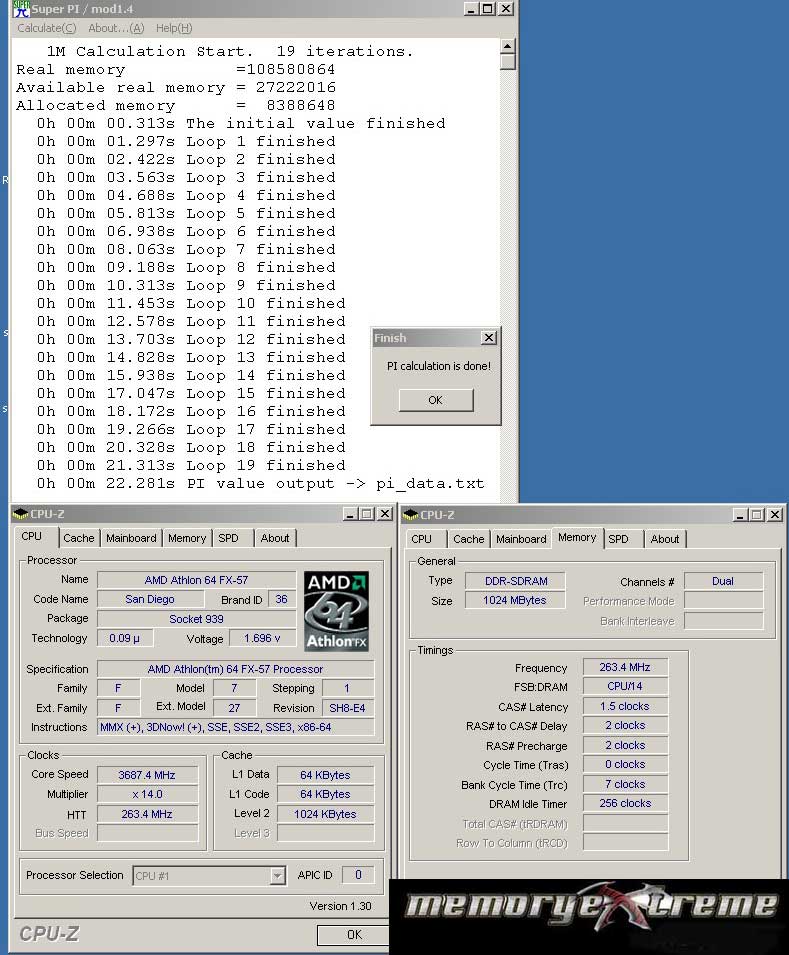Close the right CPU-Z window
Image resolution: width=789 pixels, height=955 pixels.
click(775, 515)
